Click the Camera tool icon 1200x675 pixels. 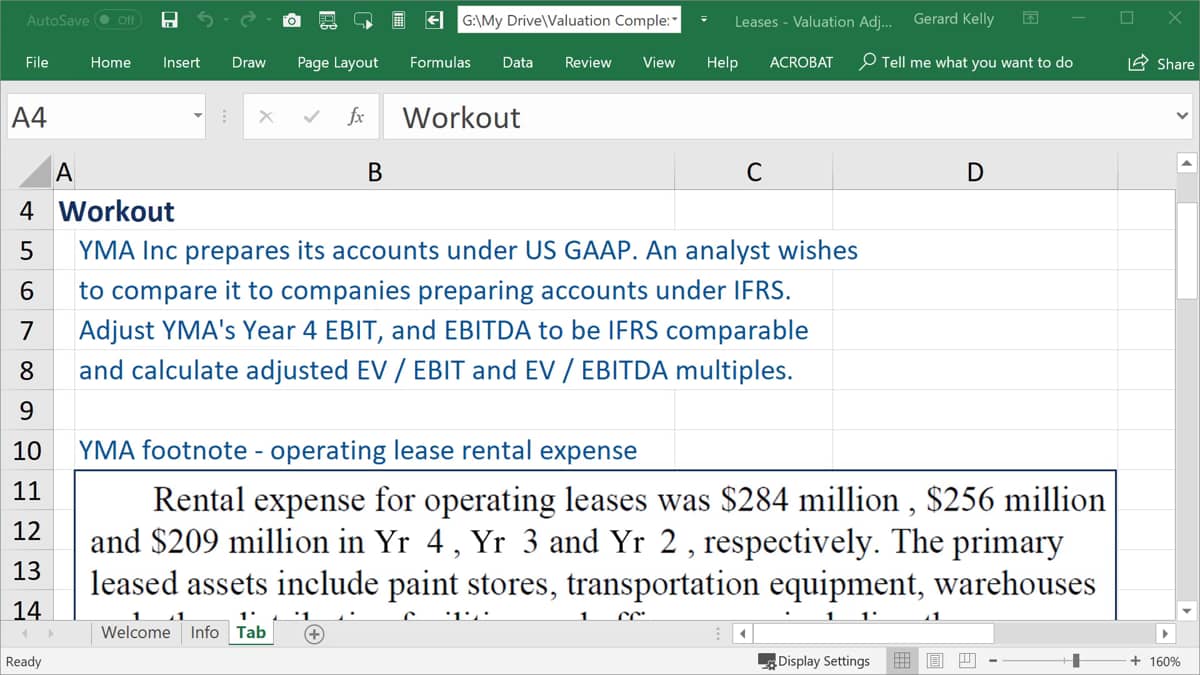[x=292, y=20]
